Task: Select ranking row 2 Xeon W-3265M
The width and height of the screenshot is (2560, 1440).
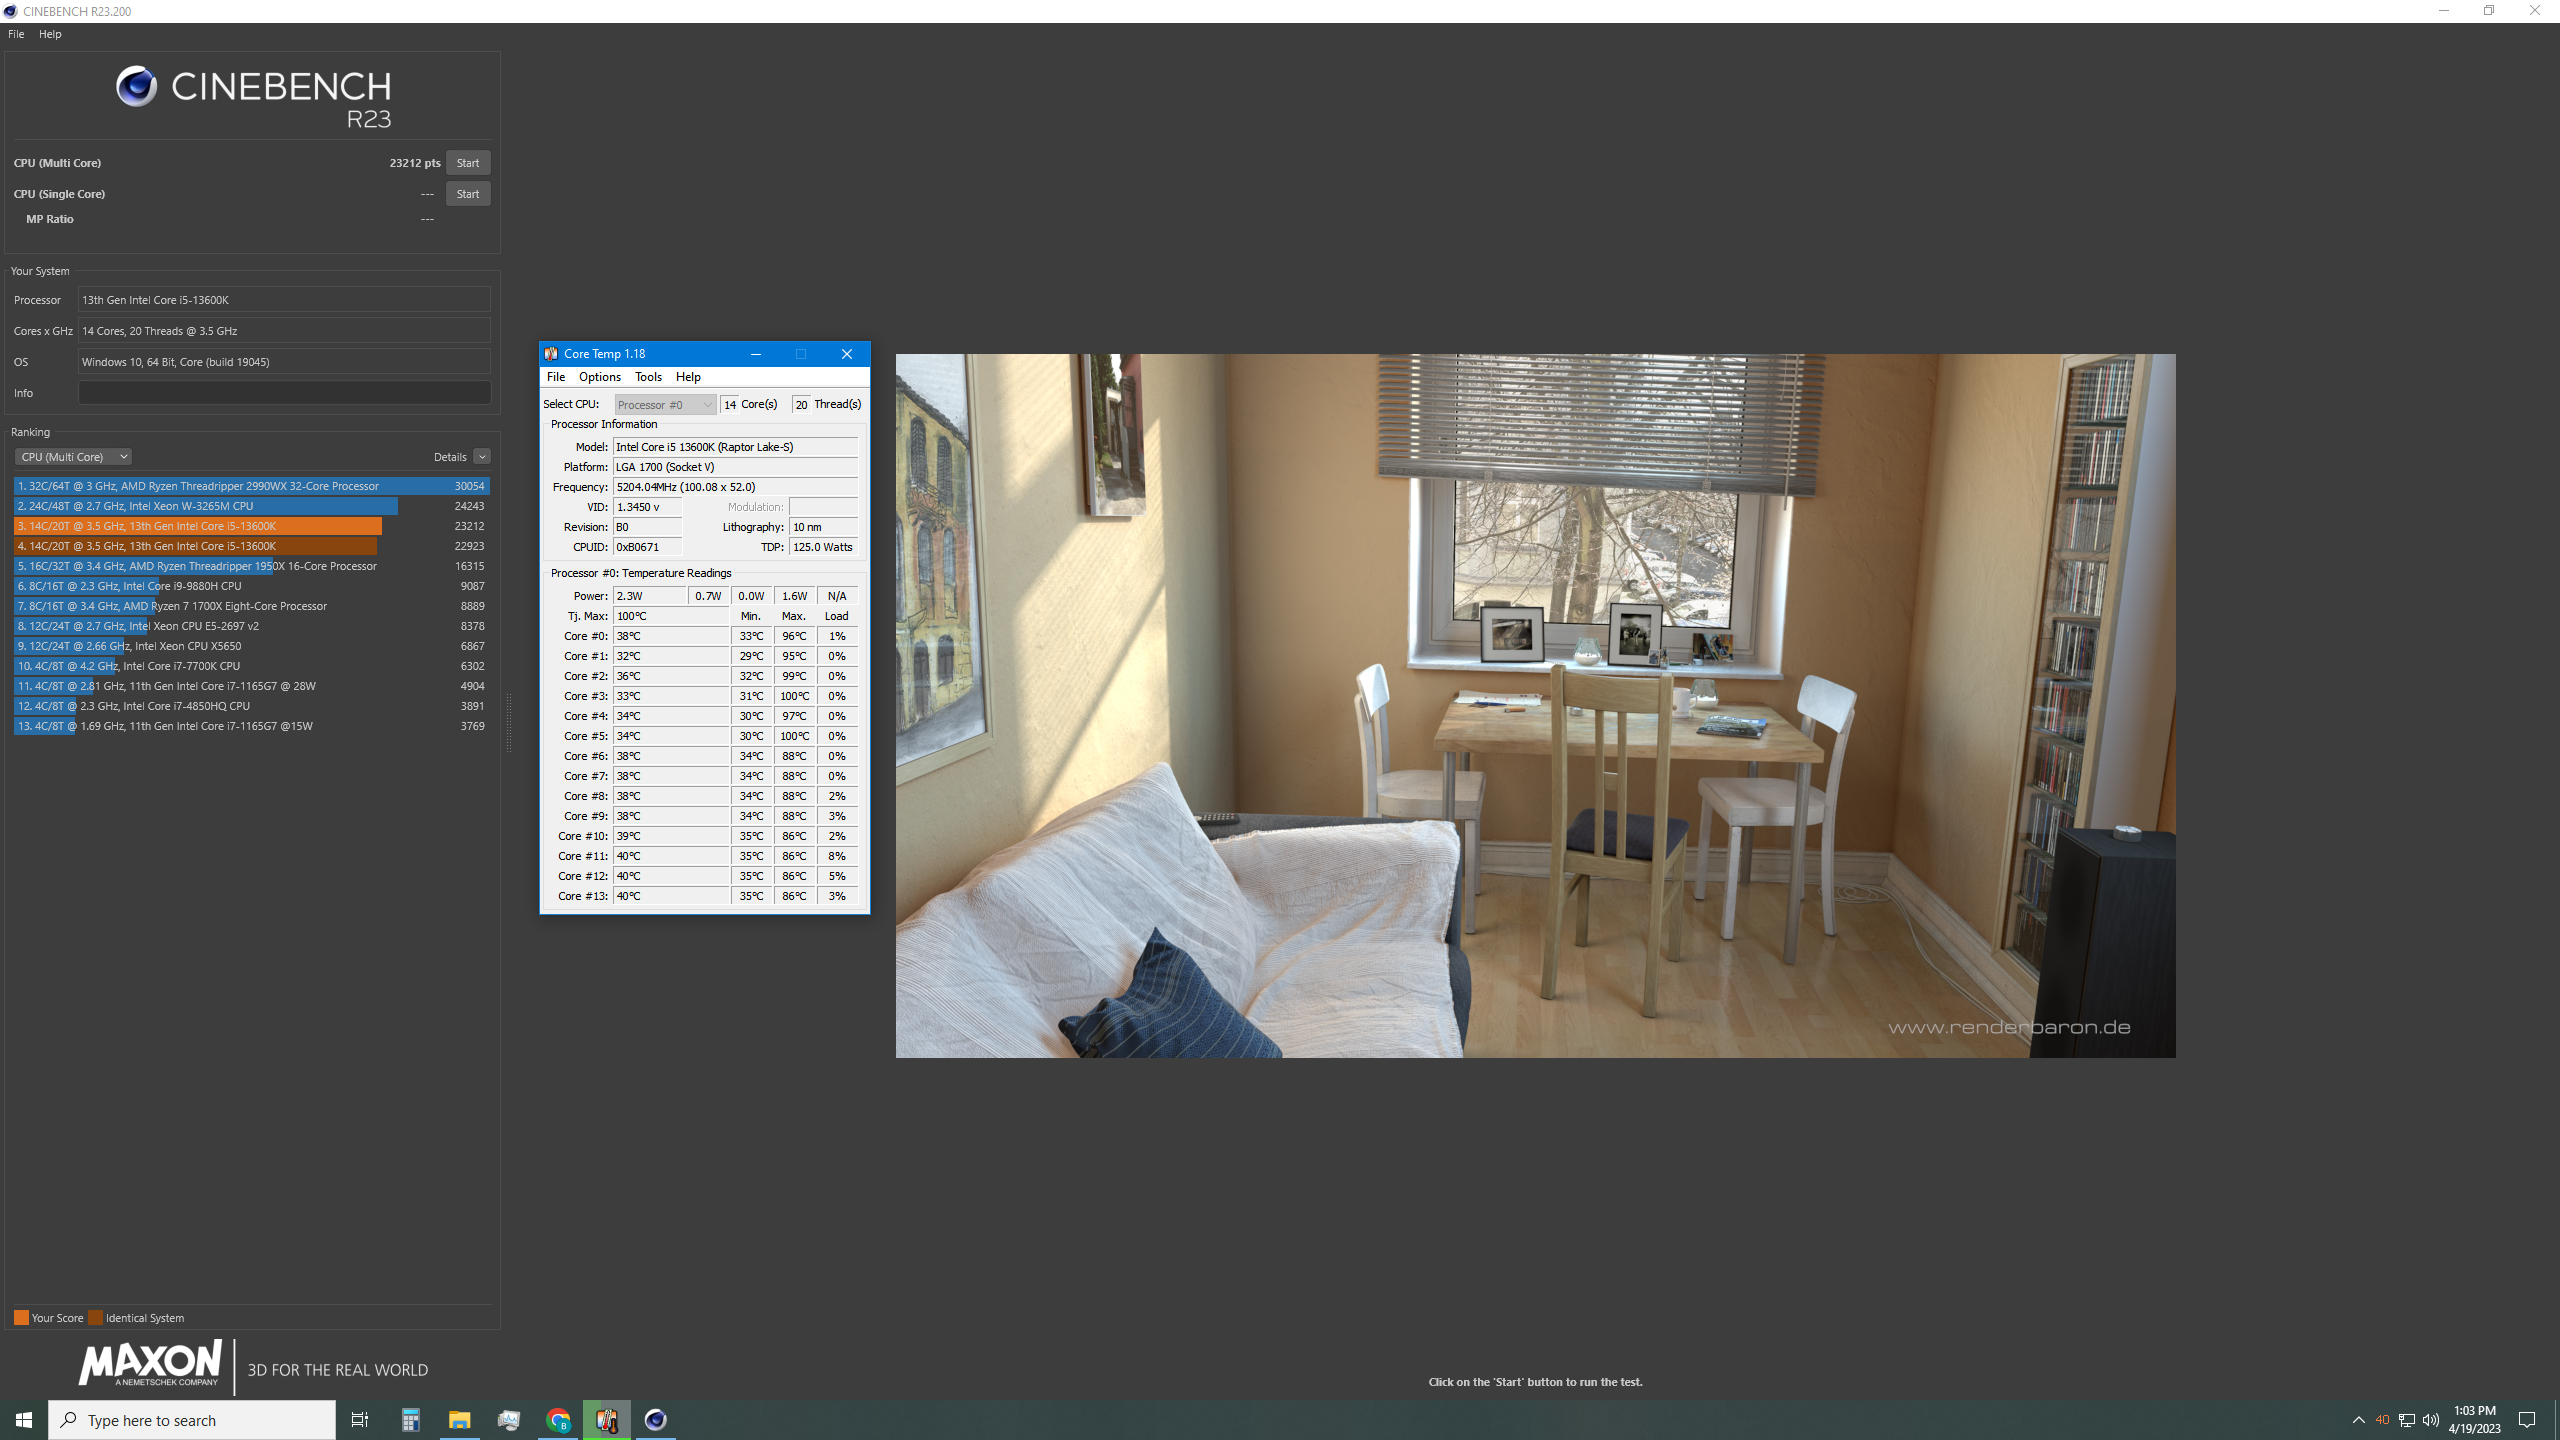Action: pos(251,506)
